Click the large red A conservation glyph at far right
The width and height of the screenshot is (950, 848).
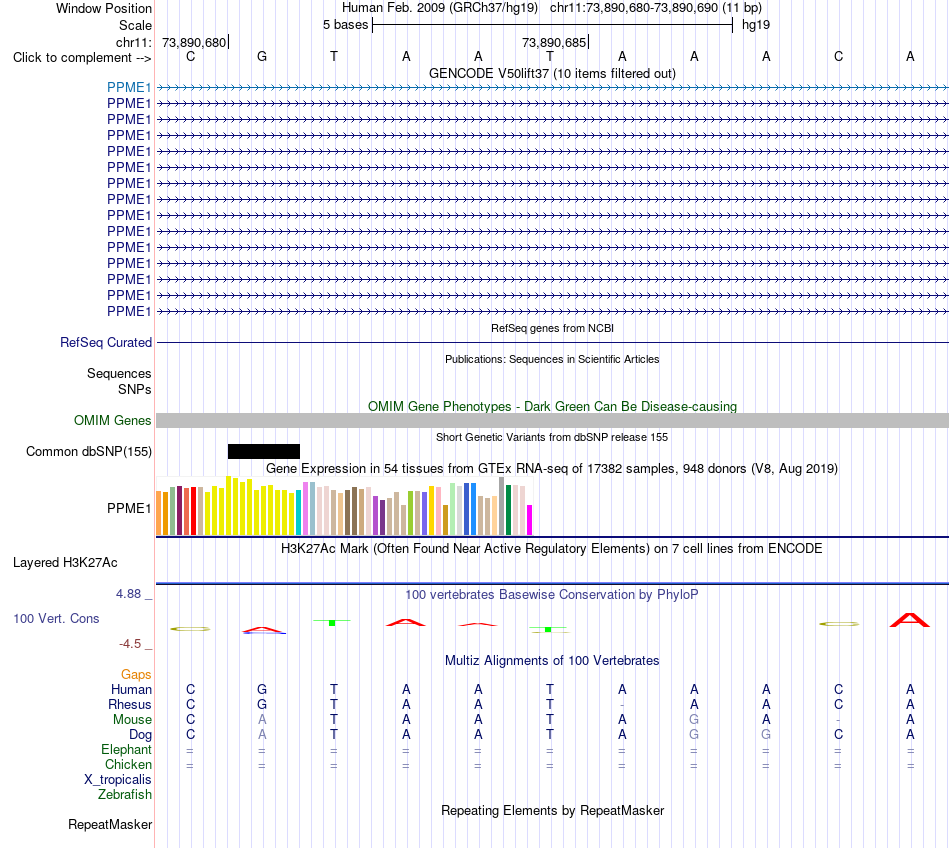tap(909, 620)
